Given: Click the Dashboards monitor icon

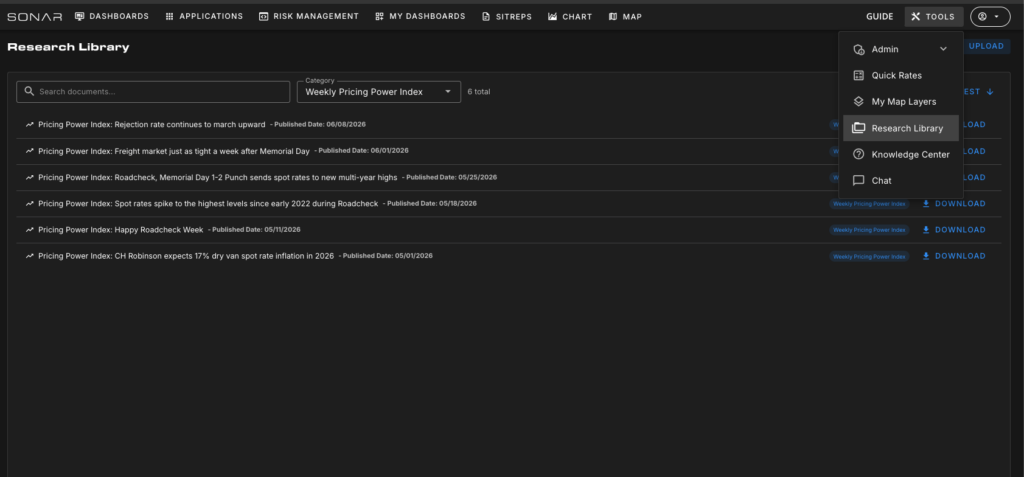Looking at the screenshot, I should (x=80, y=16).
